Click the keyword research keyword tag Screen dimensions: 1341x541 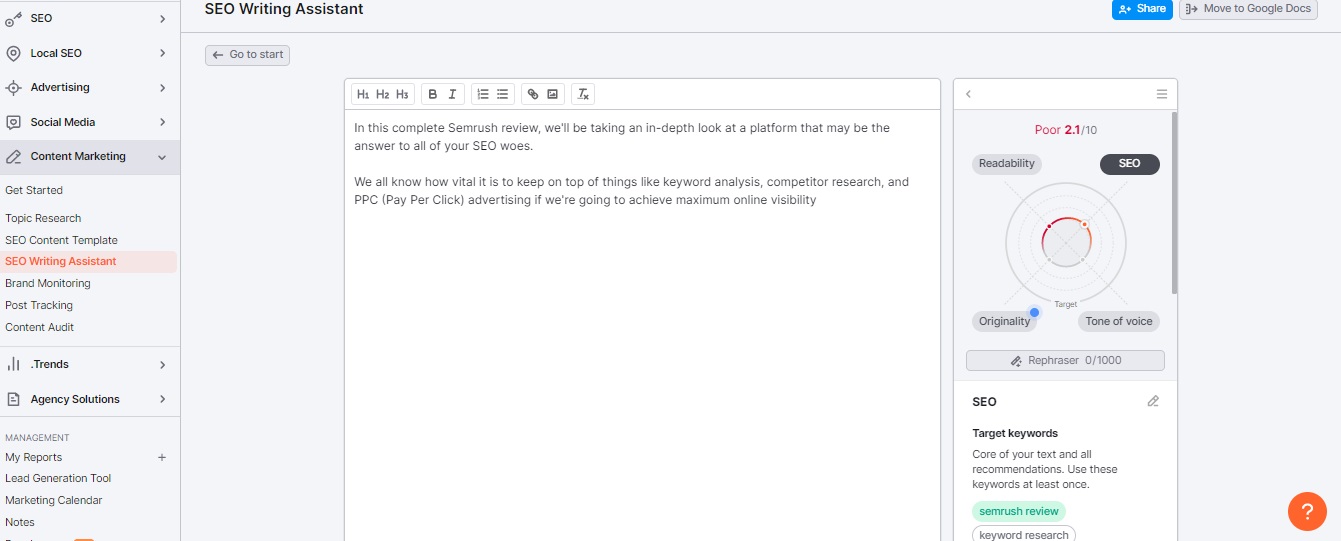[1024, 535]
